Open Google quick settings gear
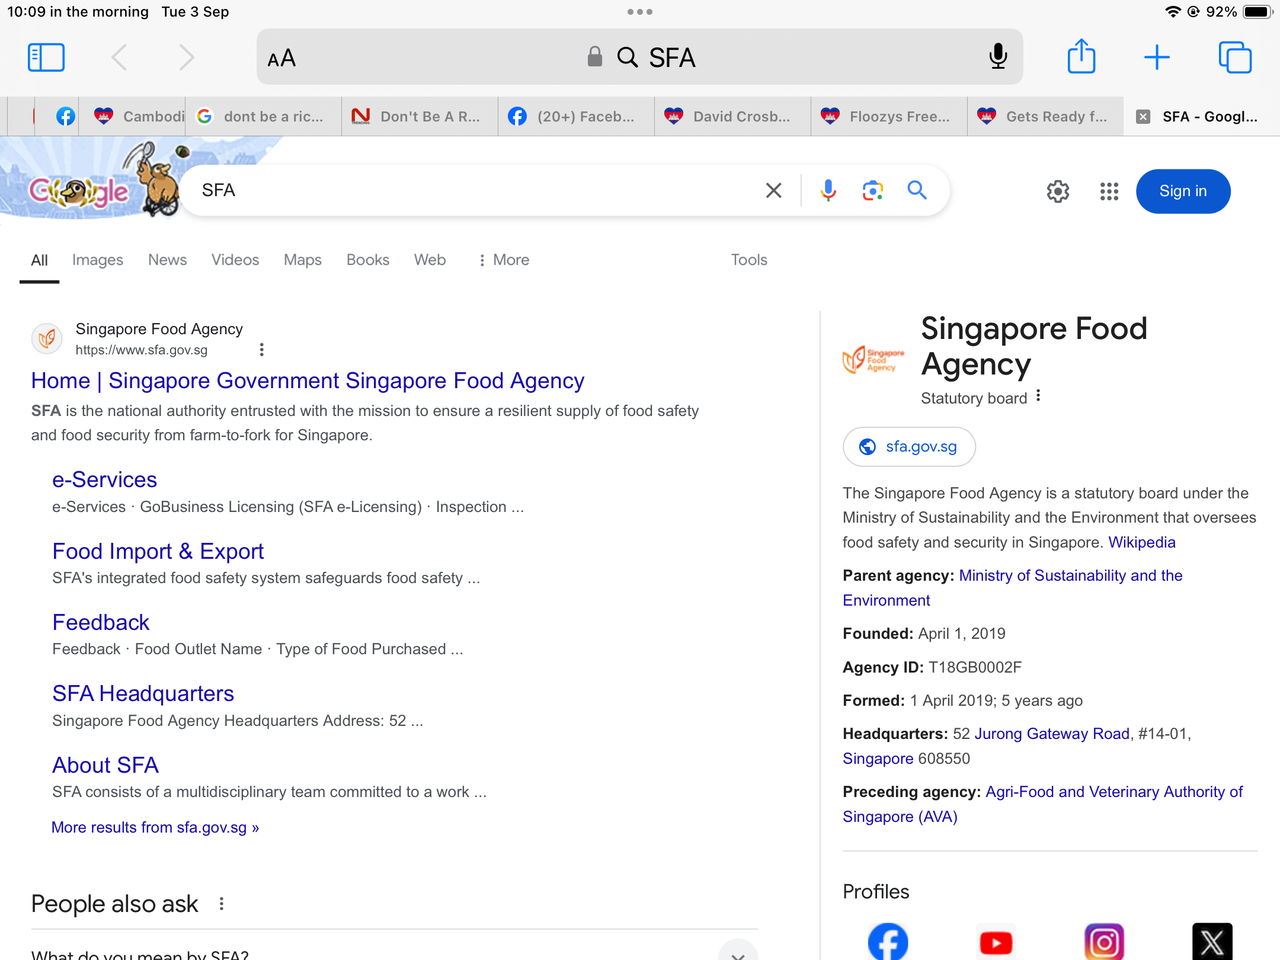The width and height of the screenshot is (1280, 960). (1058, 191)
